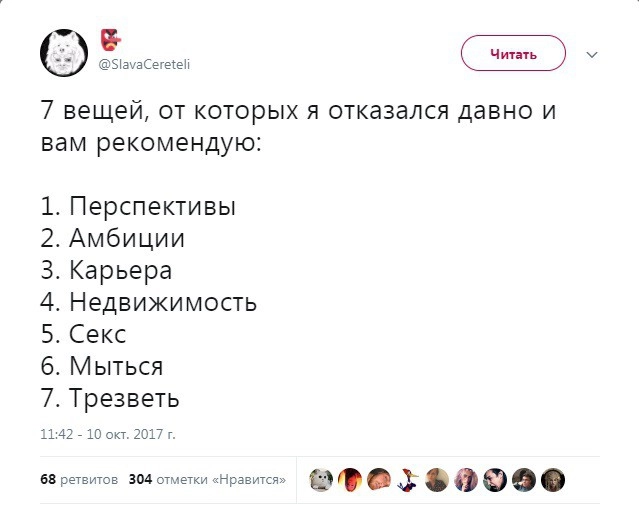Screen dimensions: 639x505
Task: Click the second liker avatar with red-orange tones
Action: pos(350,480)
